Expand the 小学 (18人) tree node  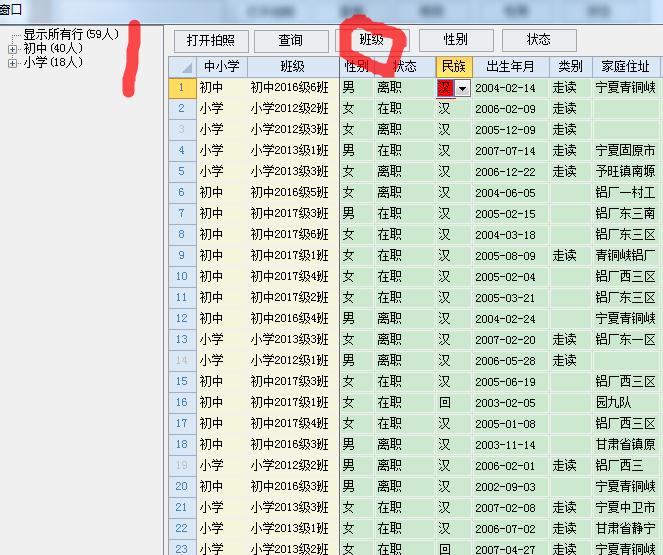[13, 63]
